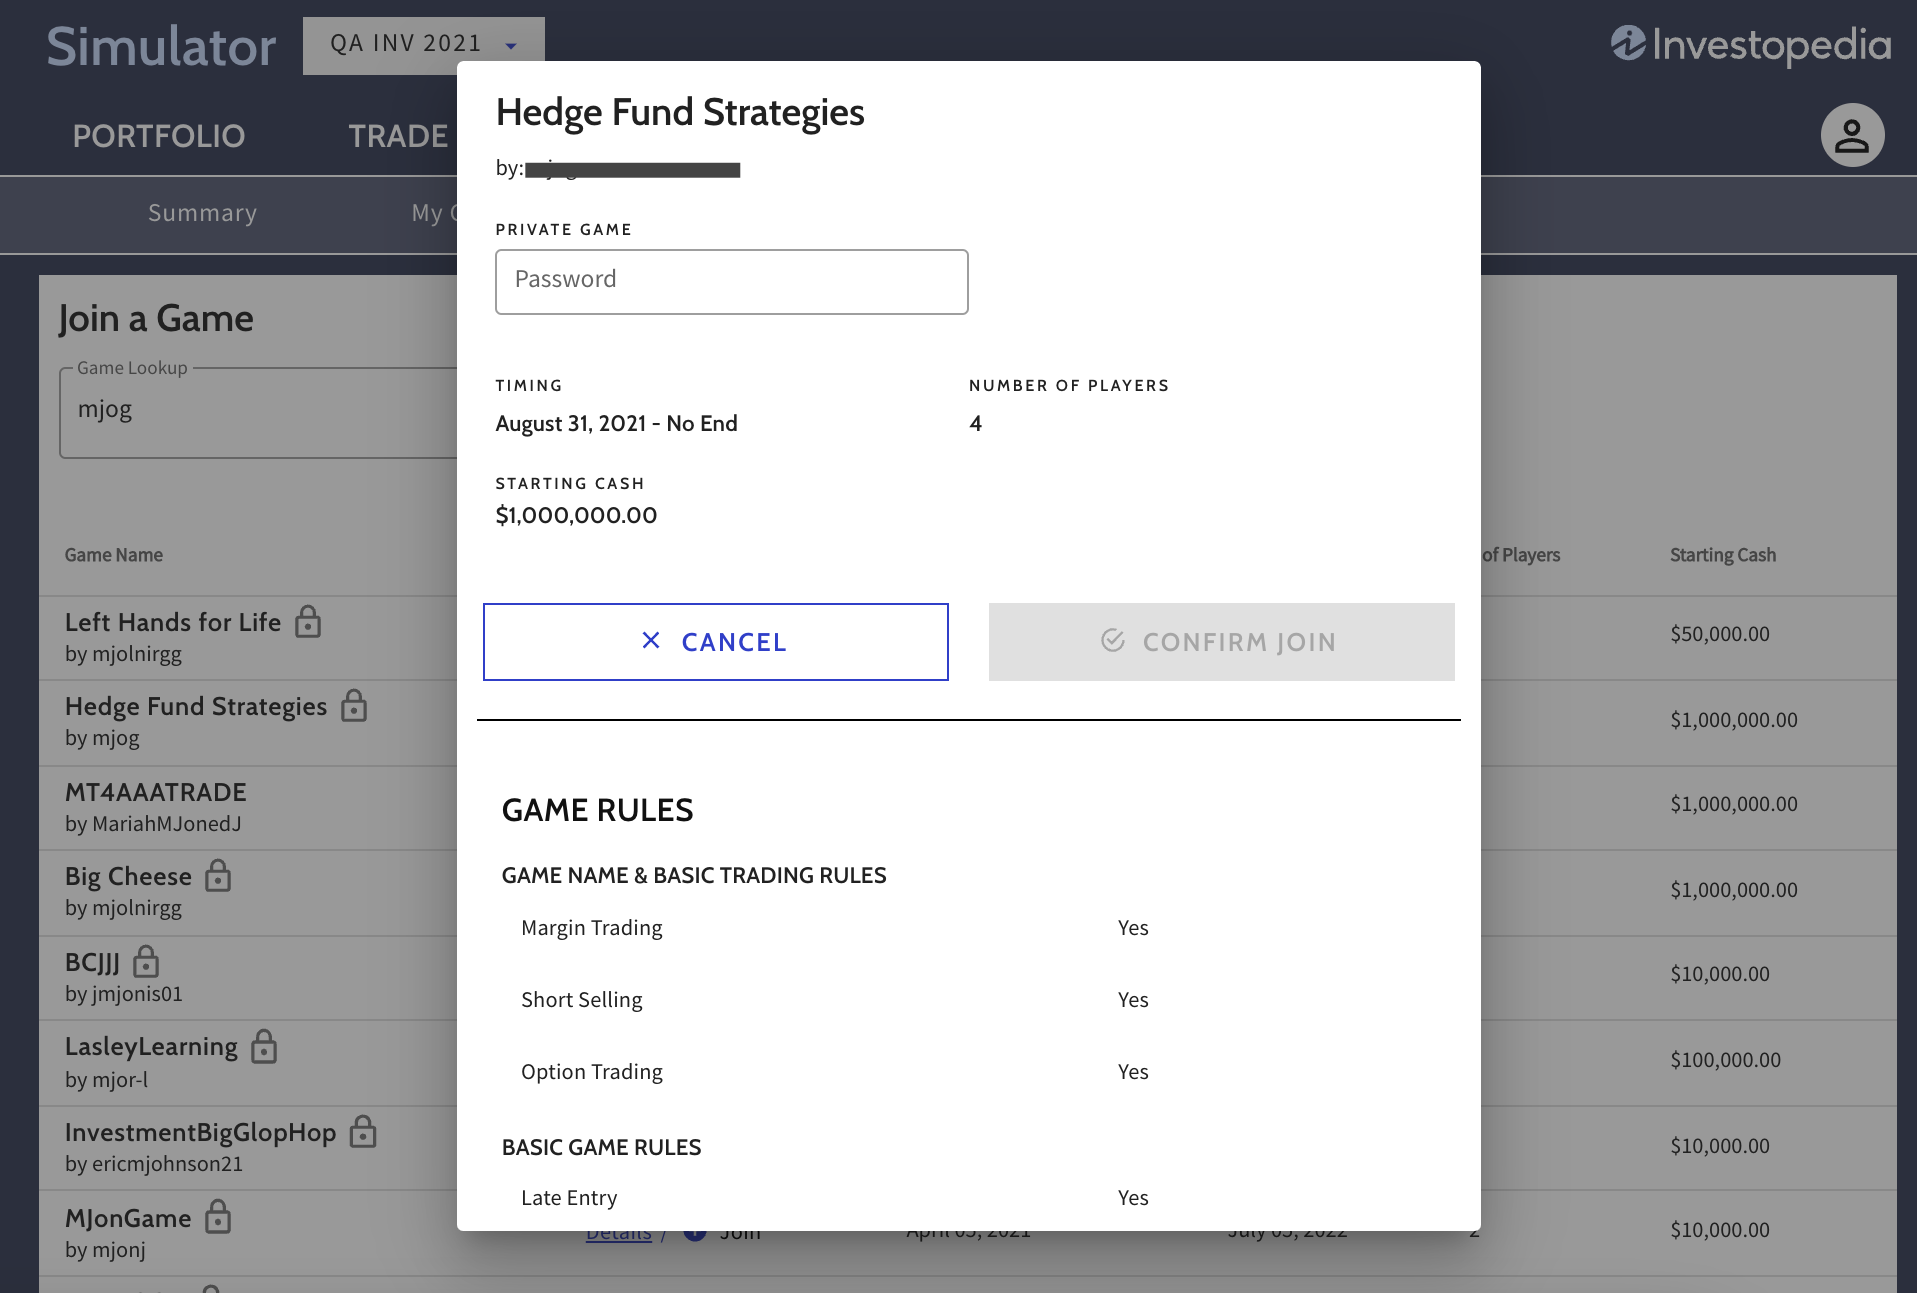Click the Investopedia logo
1917x1293 pixels.
point(1750,45)
